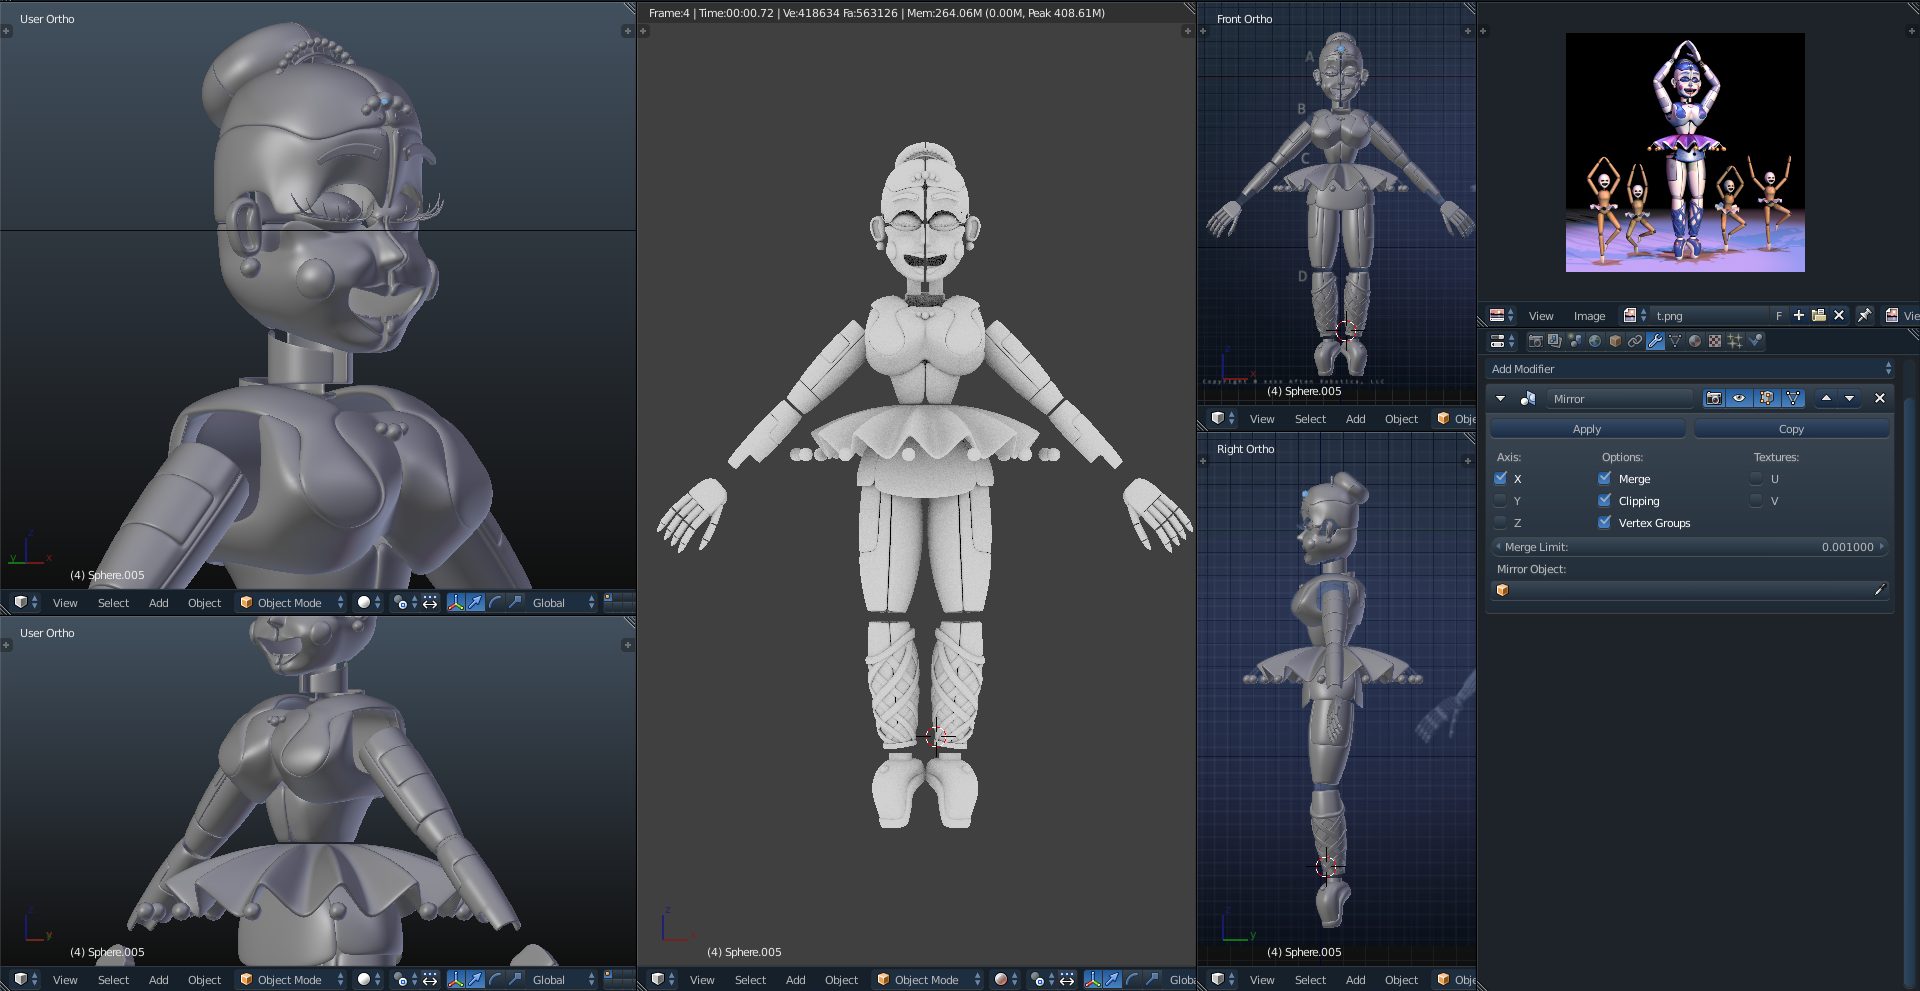Click the Copy button for the Mirror modifier
The height and width of the screenshot is (991, 1920).
click(x=1791, y=429)
